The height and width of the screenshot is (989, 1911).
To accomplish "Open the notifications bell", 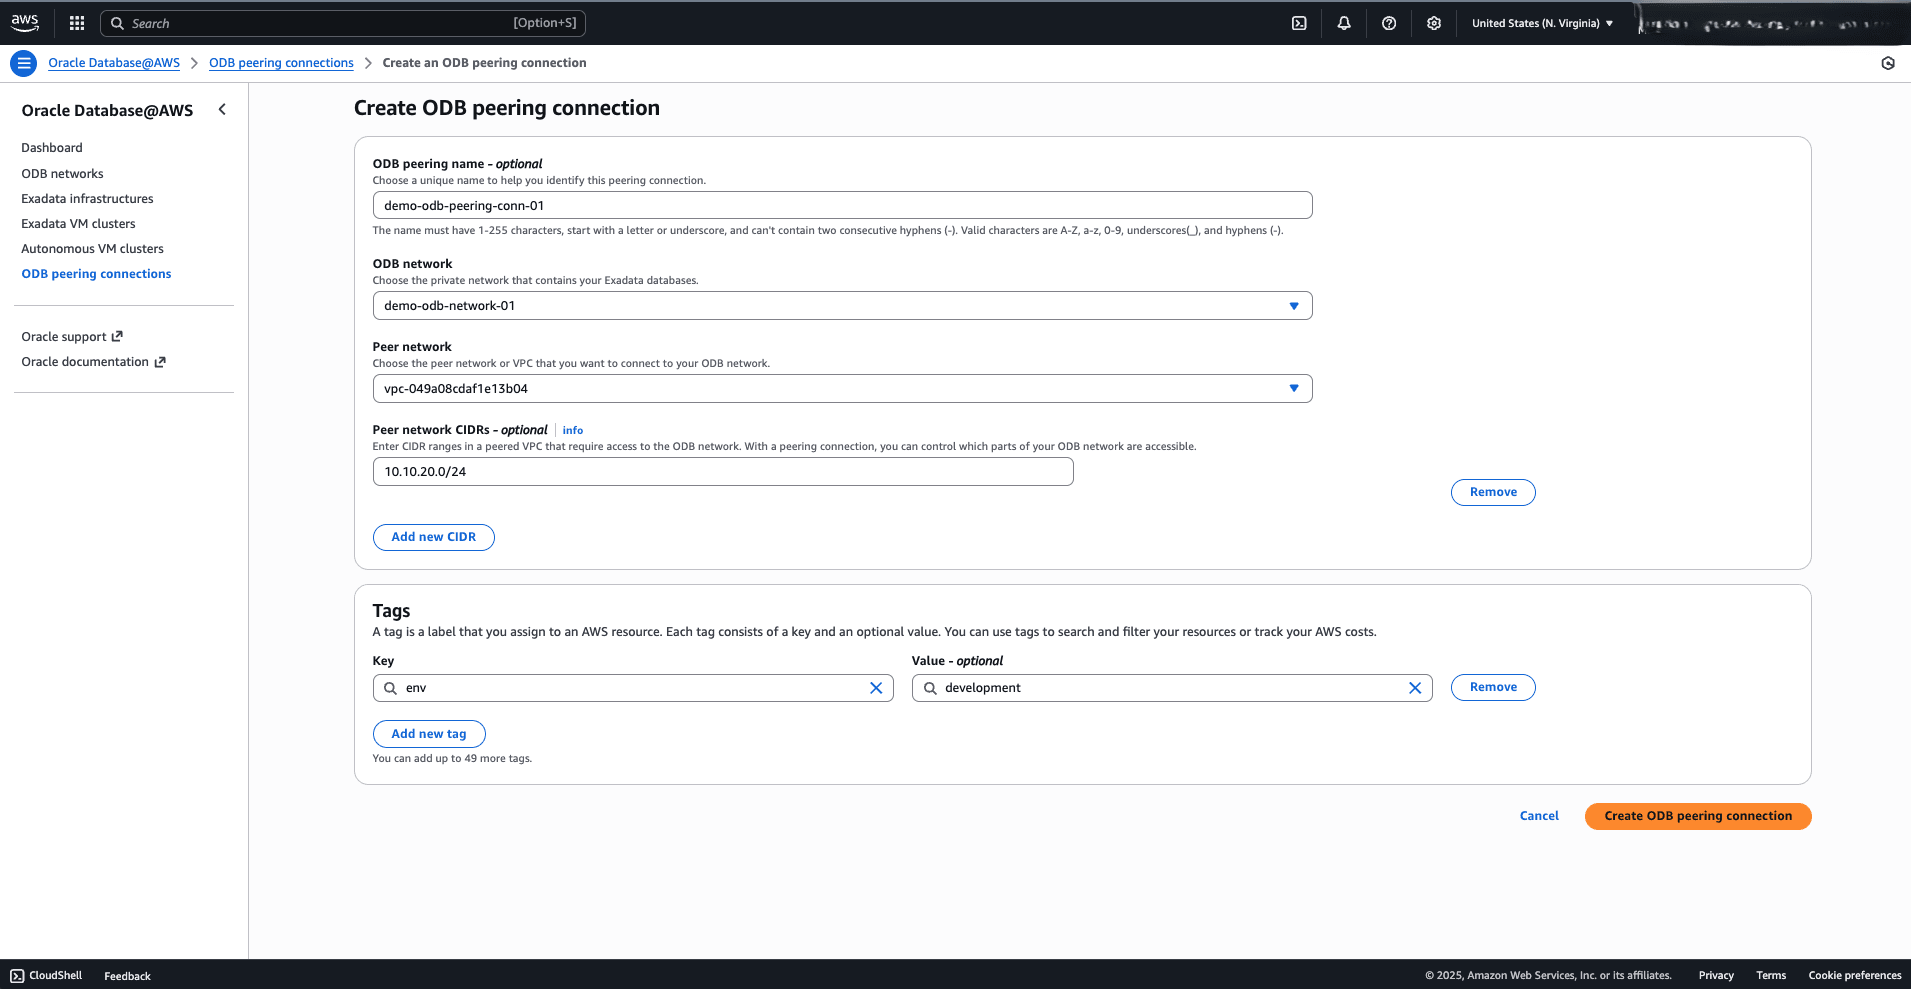I will click(1344, 22).
